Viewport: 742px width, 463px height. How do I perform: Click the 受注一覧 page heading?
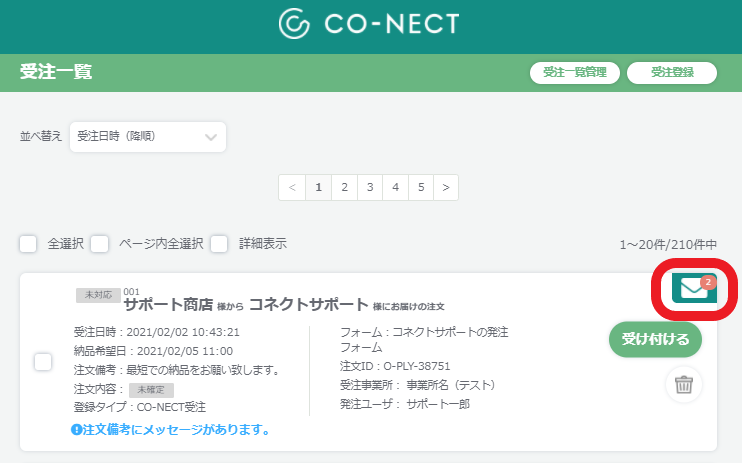tap(56, 72)
